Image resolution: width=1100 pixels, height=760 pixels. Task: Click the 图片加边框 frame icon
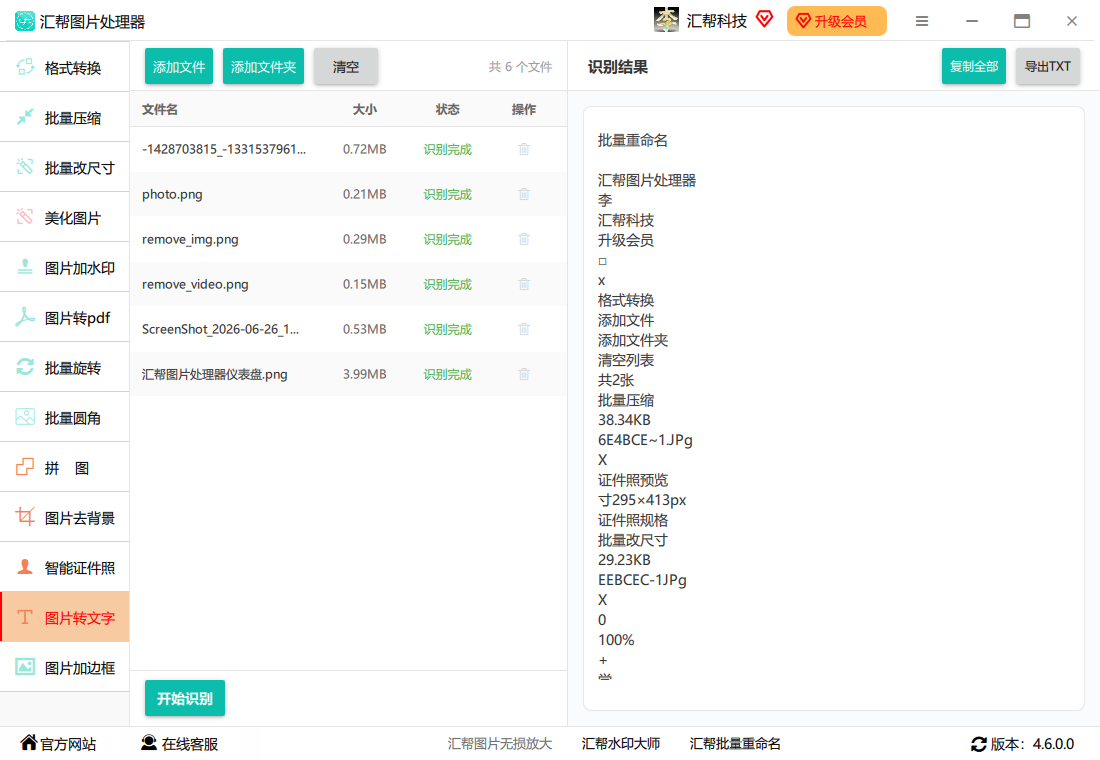pyautogui.click(x=25, y=667)
